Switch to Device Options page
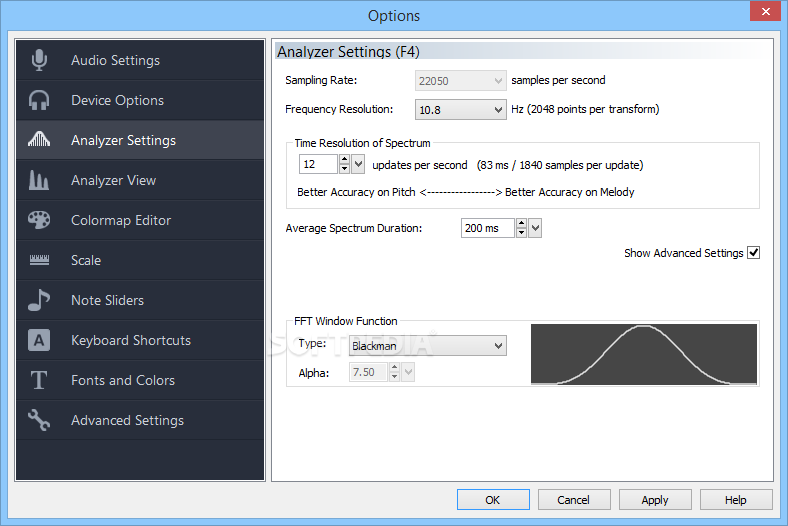 pyautogui.click(x=140, y=100)
